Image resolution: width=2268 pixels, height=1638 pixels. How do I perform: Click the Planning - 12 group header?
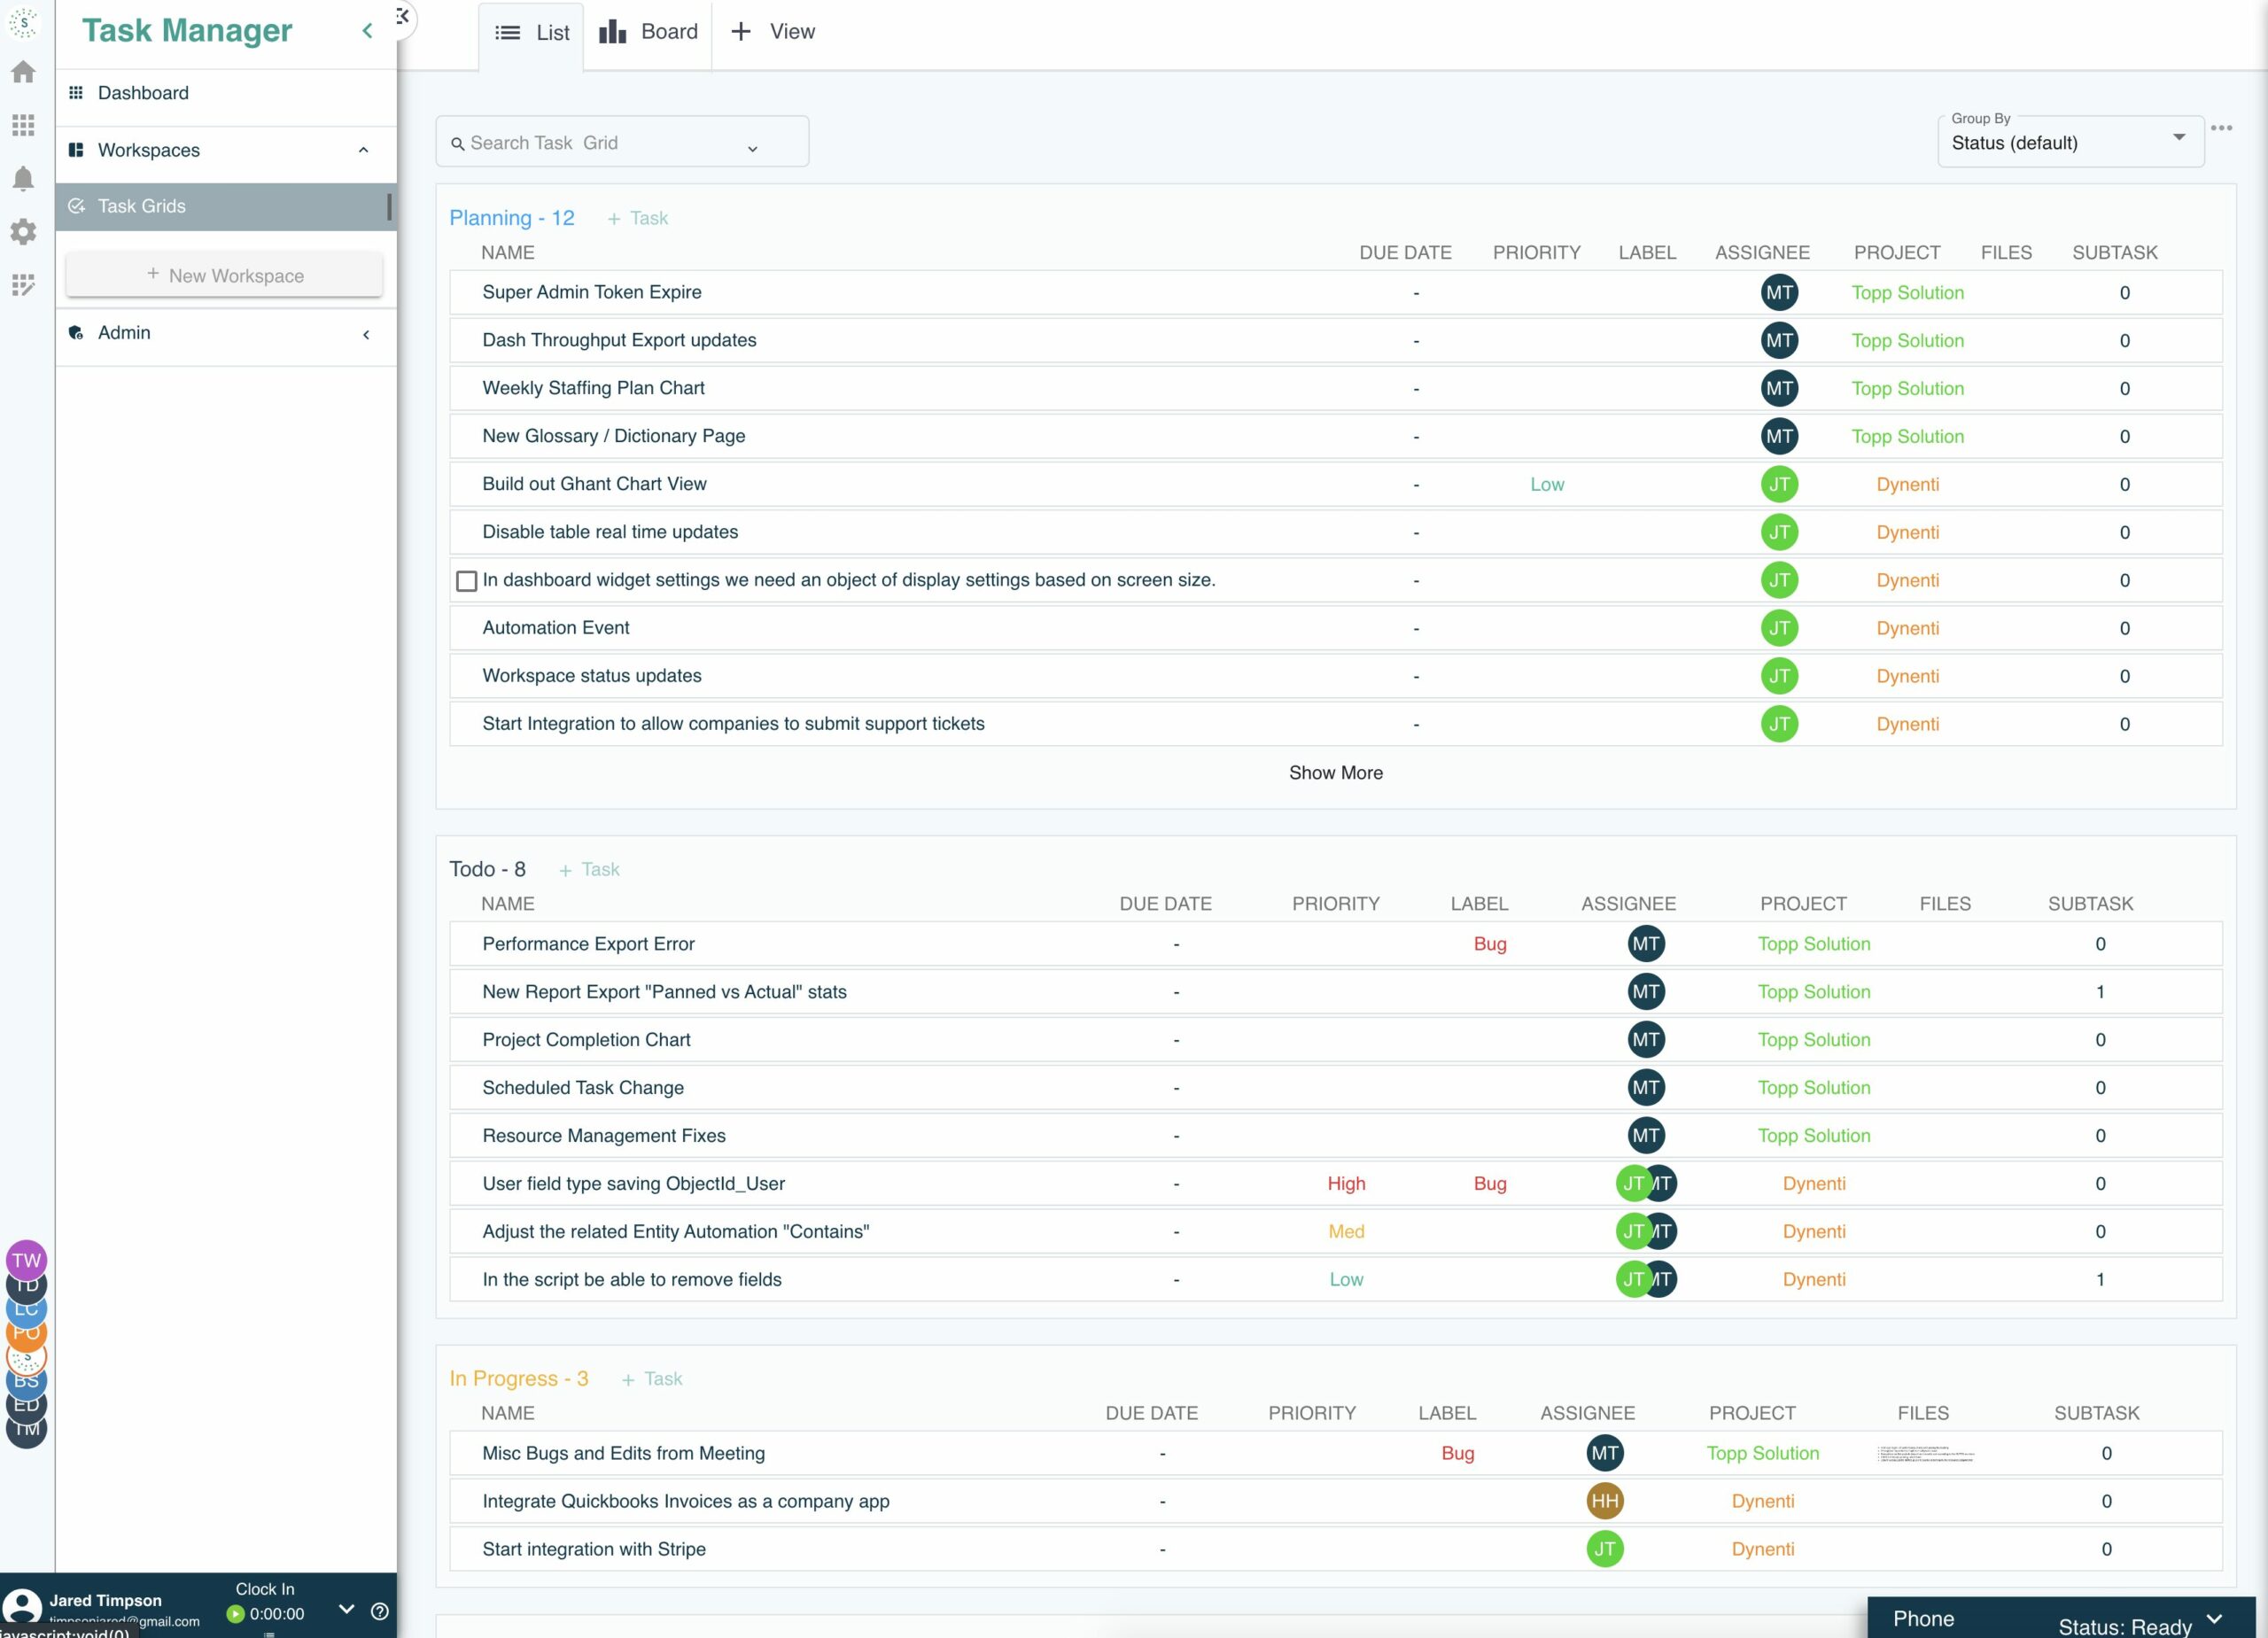coord(512,218)
